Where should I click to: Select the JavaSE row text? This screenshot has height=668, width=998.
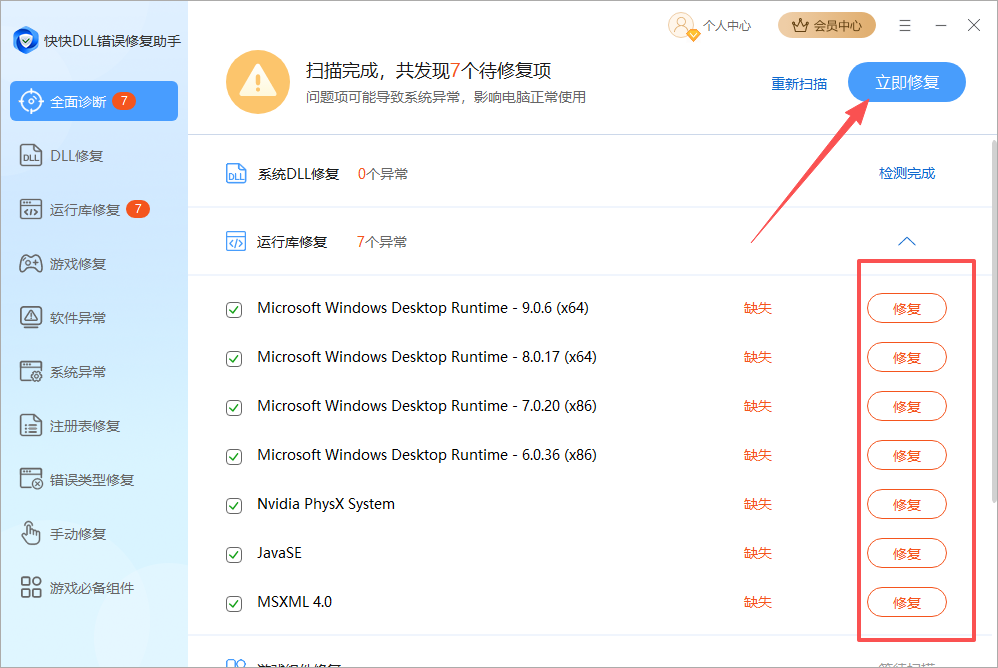point(279,553)
